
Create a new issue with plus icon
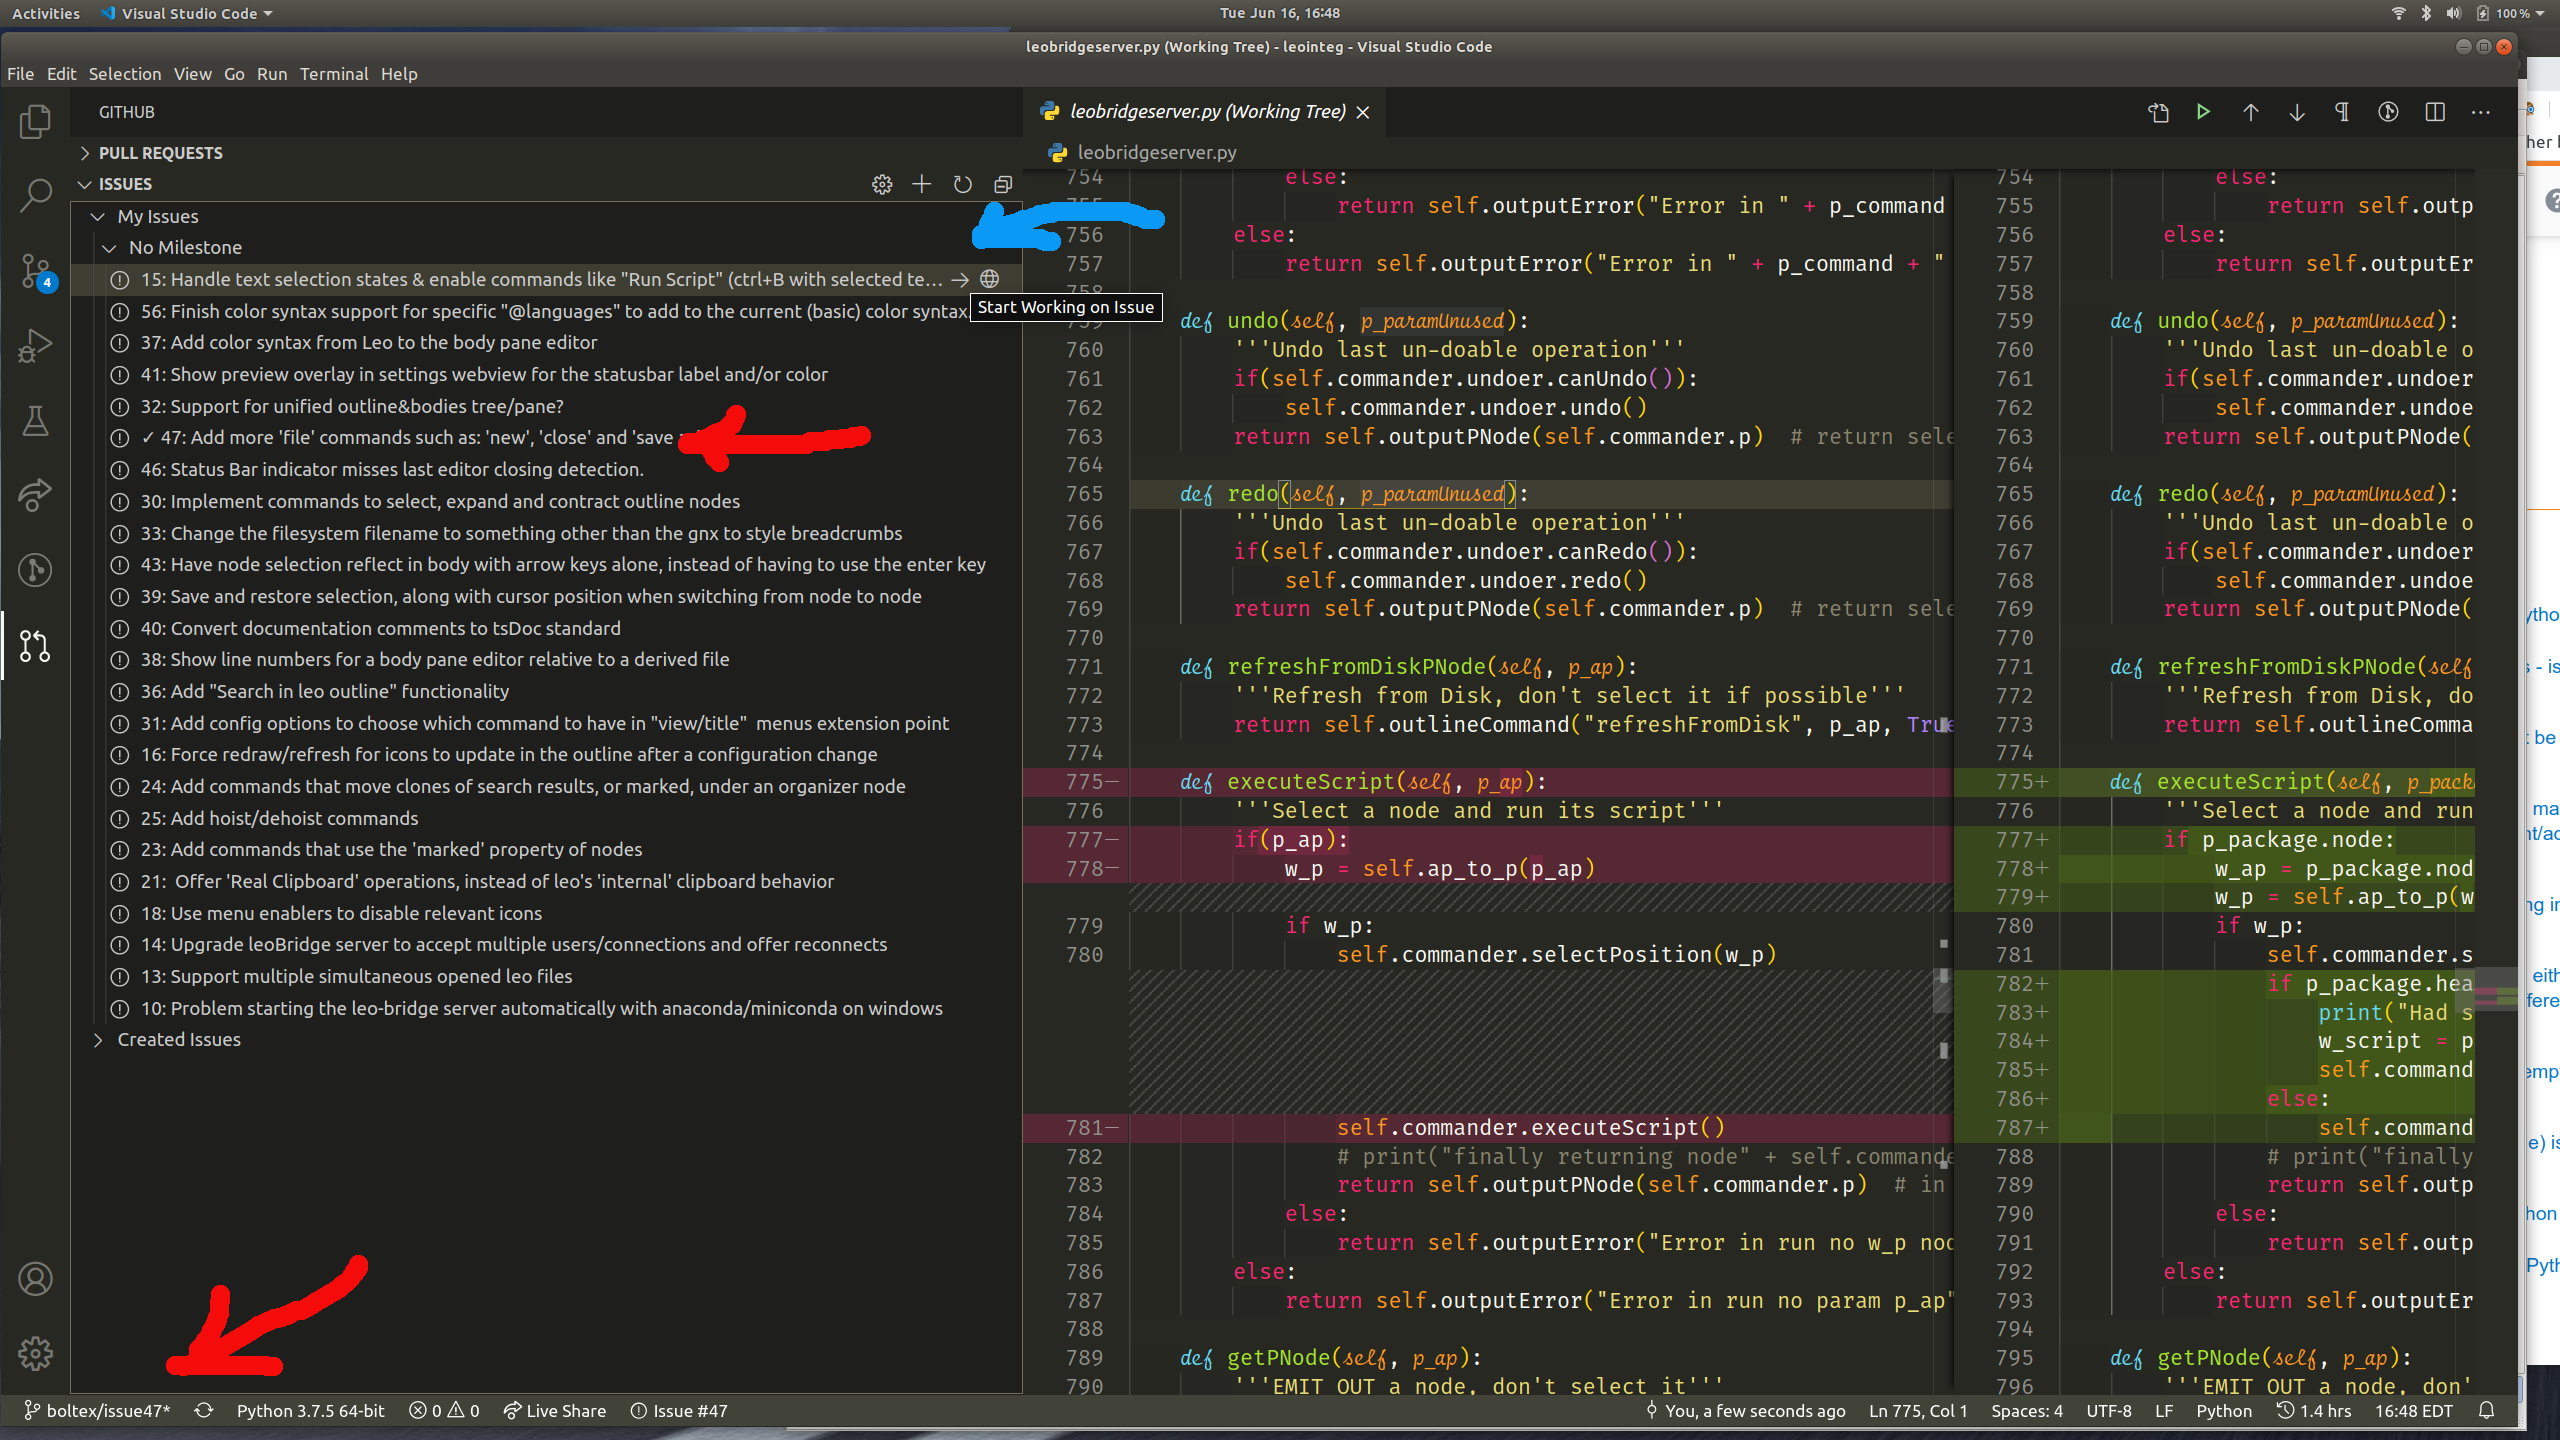(x=920, y=184)
